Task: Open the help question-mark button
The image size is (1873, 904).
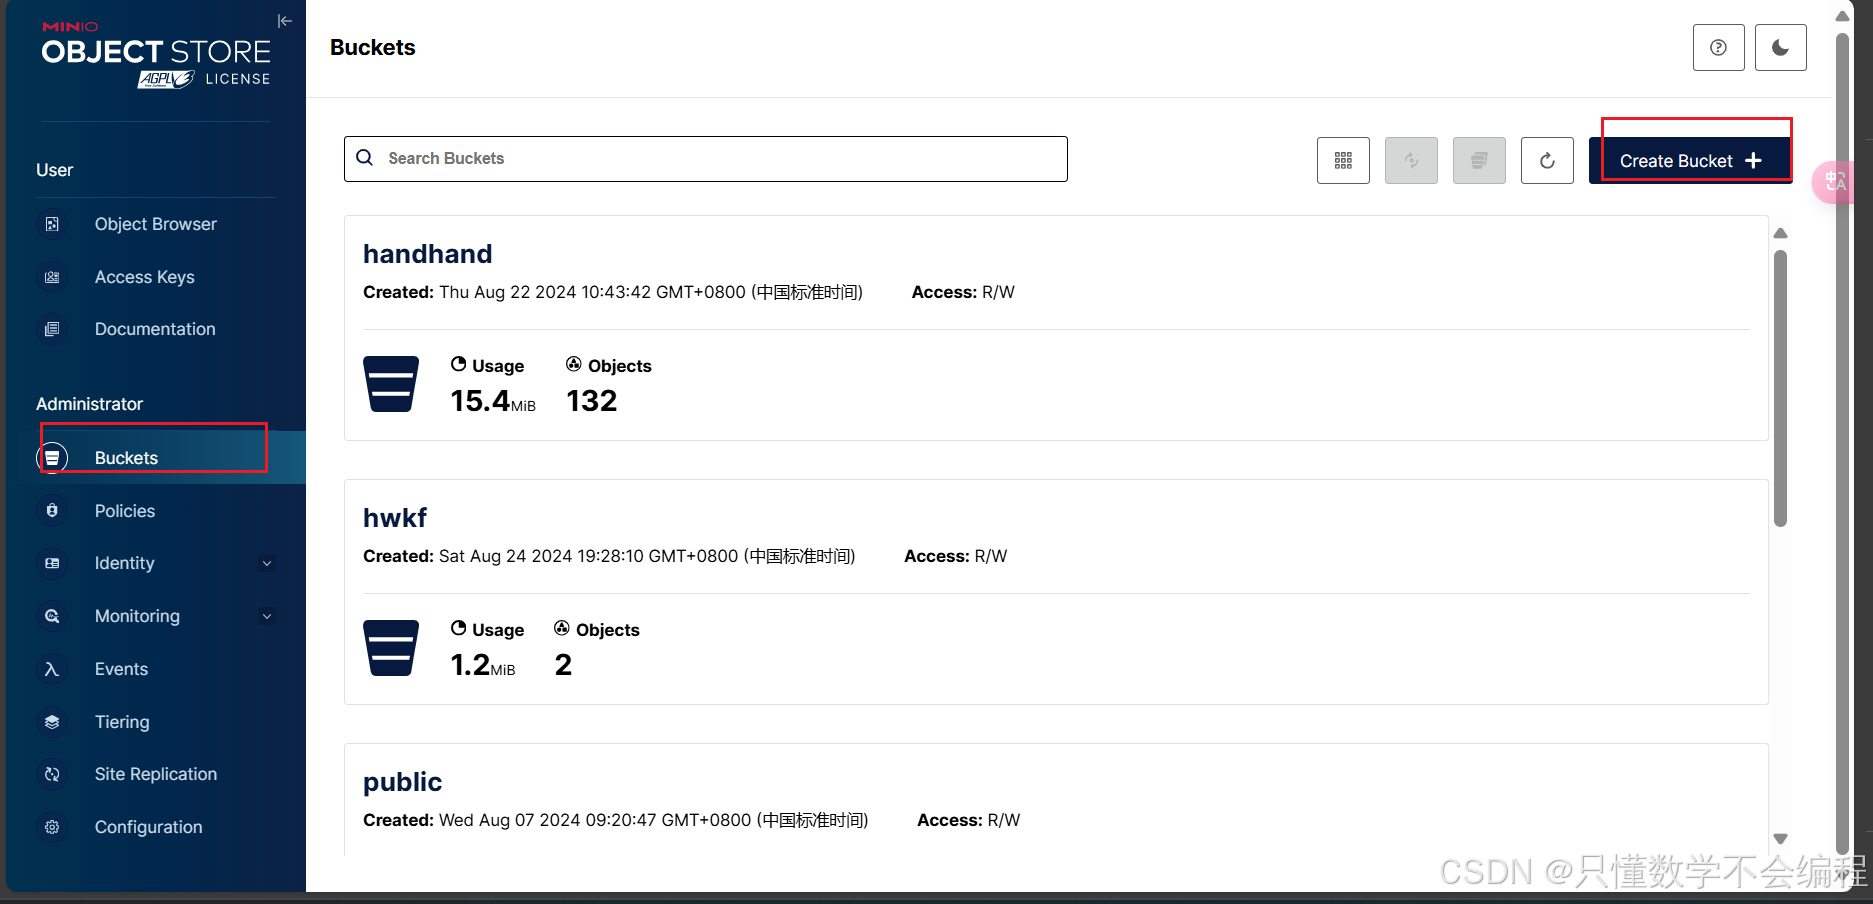Action: coord(1718,47)
